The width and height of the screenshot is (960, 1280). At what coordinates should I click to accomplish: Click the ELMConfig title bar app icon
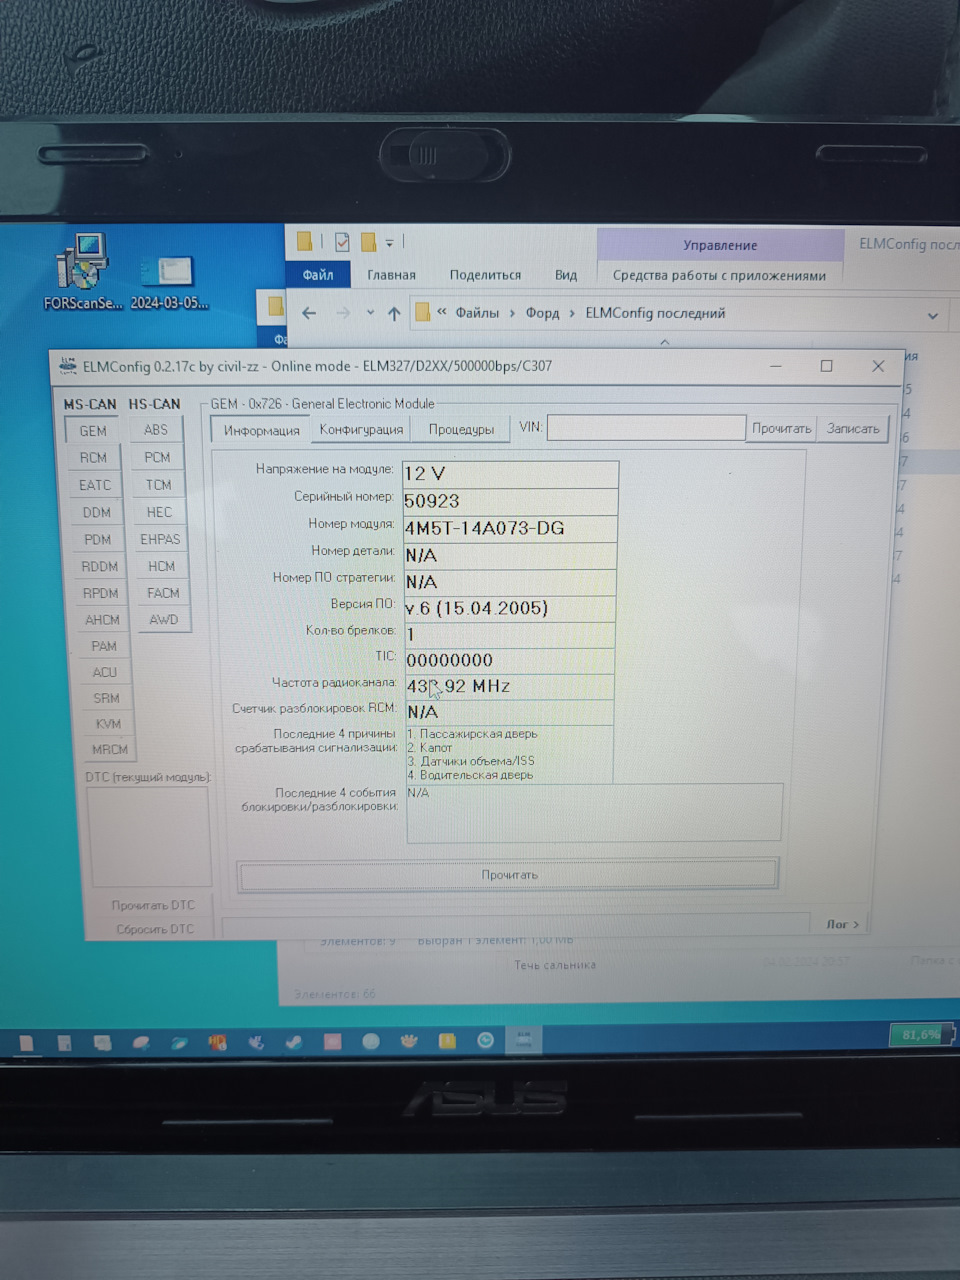point(68,366)
